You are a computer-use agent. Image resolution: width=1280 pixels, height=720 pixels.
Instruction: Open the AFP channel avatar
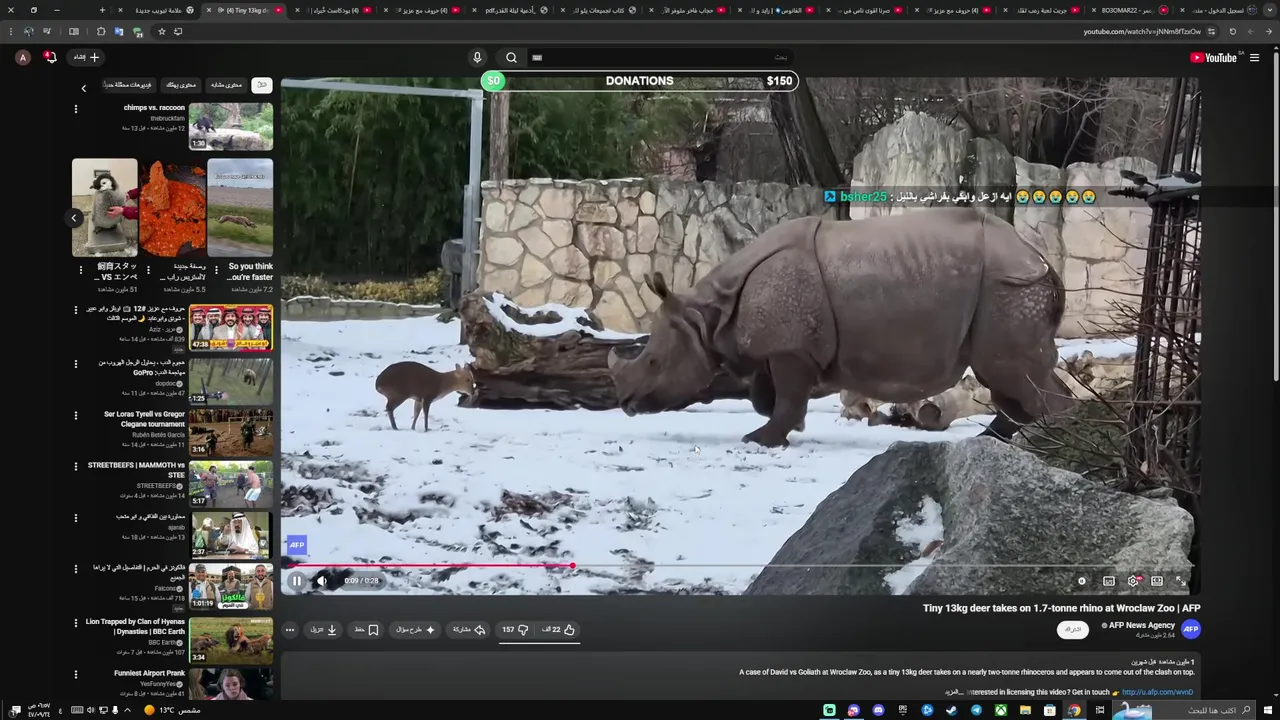tap(1190, 629)
